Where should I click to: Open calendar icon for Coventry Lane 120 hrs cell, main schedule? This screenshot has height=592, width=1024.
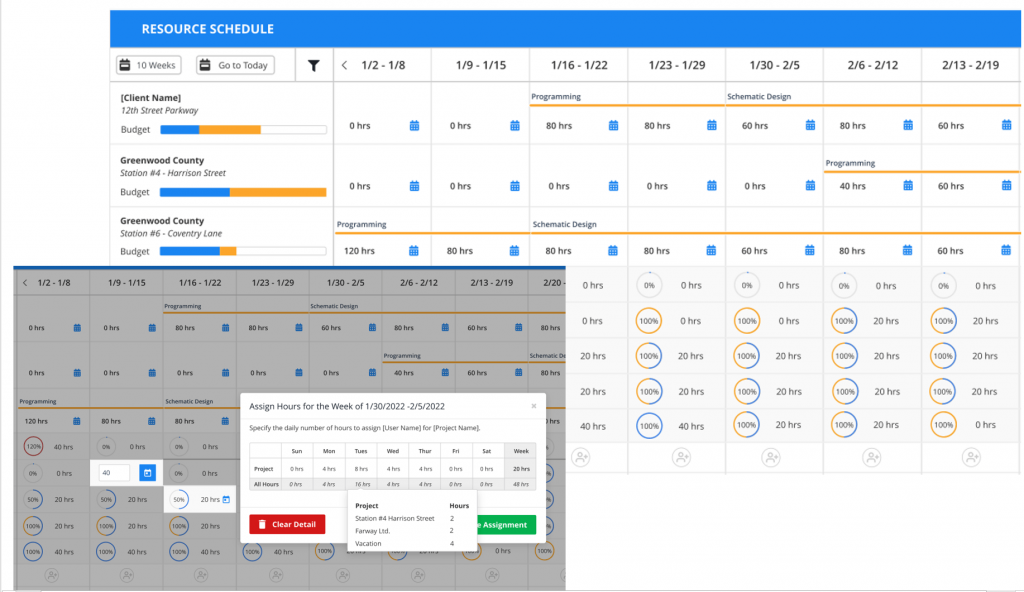413,251
